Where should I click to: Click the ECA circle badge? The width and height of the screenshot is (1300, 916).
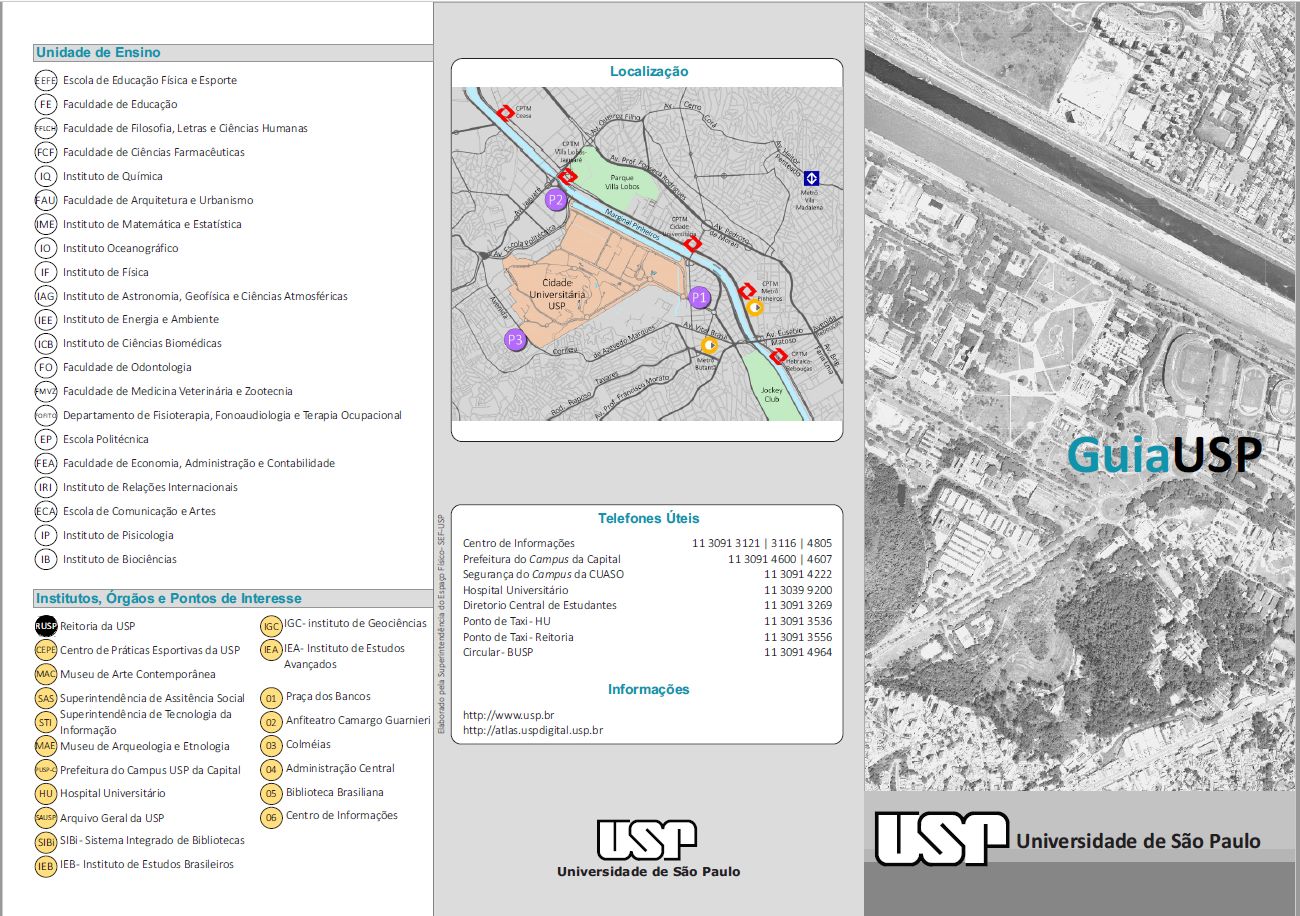(x=45, y=511)
